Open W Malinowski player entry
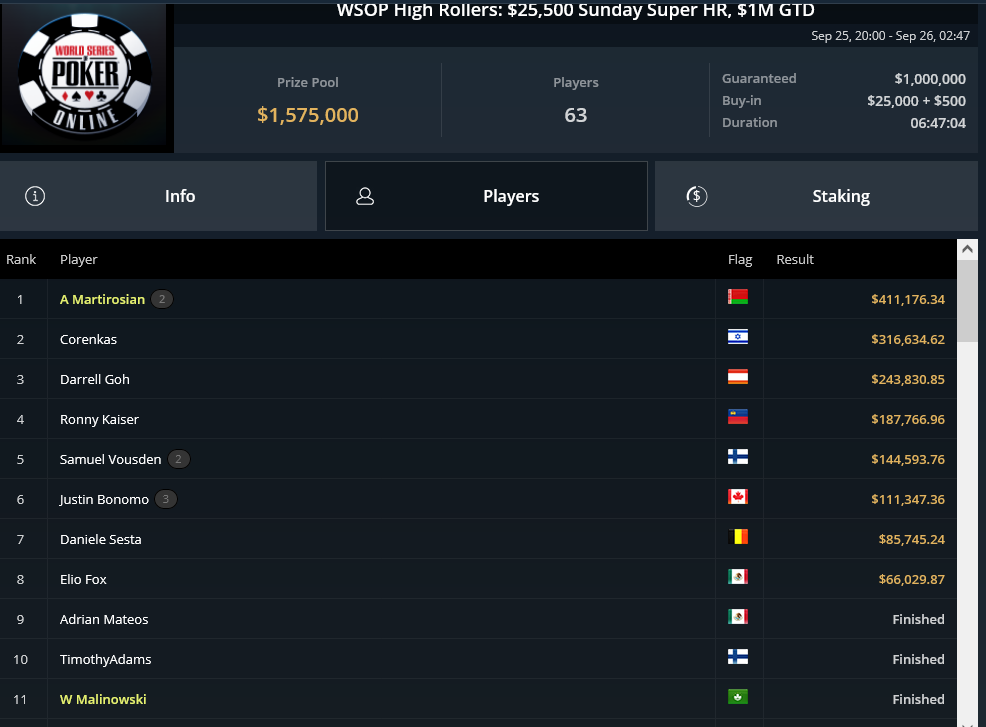 pyautogui.click(x=103, y=699)
